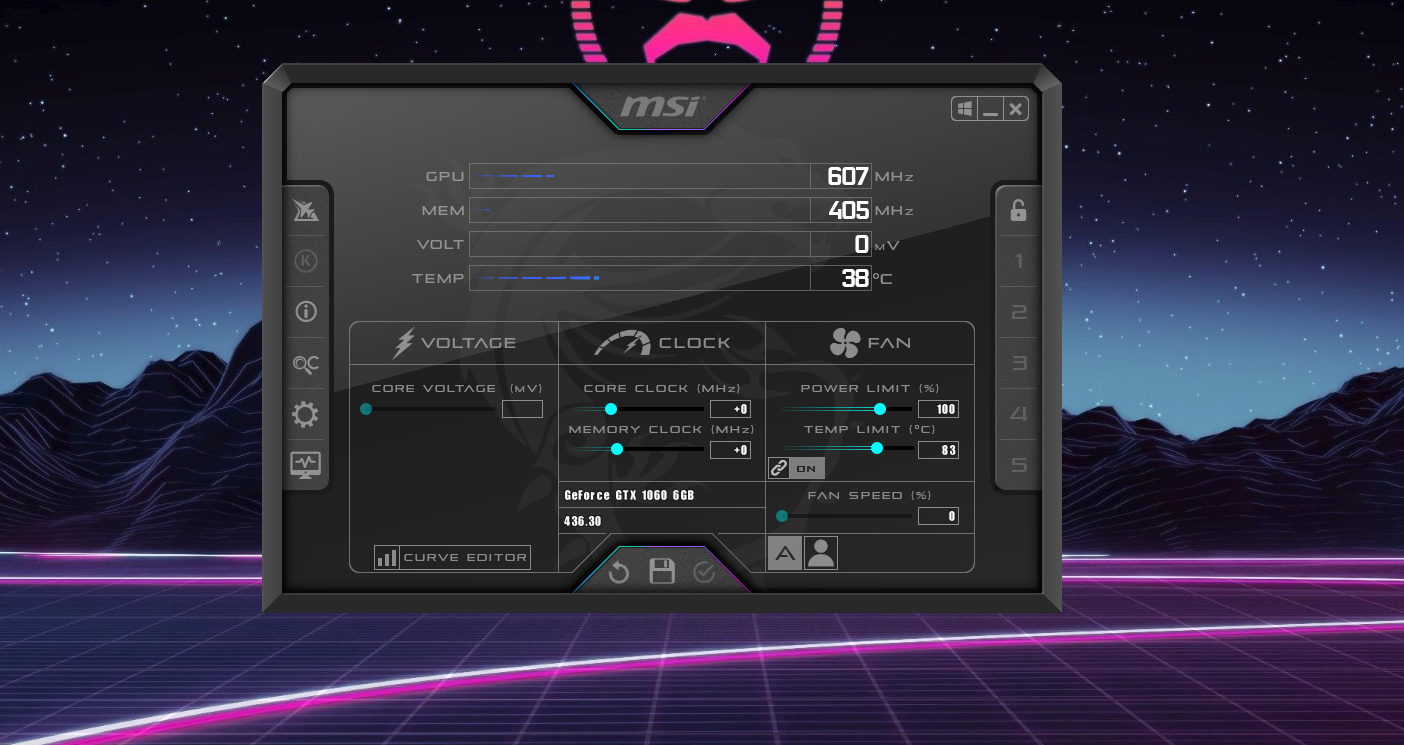
Task: Save current settings floppy disk icon
Action: (662, 571)
